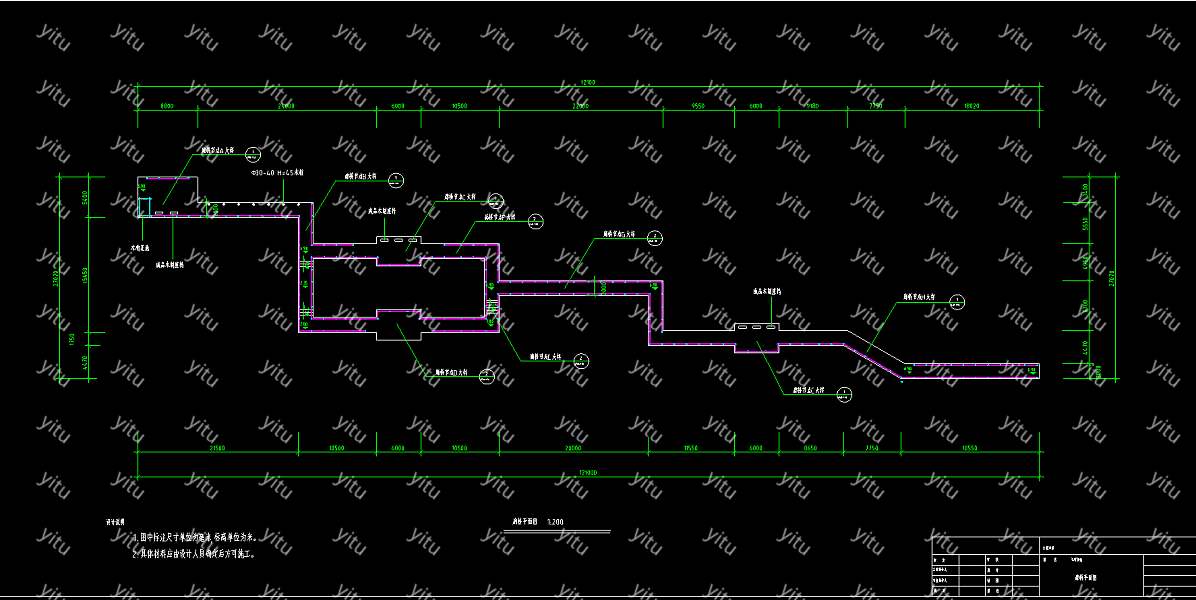This screenshot has height=600, width=1196.
Task: Select the top overall horizontal dimension text
Action: tap(588, 83)
